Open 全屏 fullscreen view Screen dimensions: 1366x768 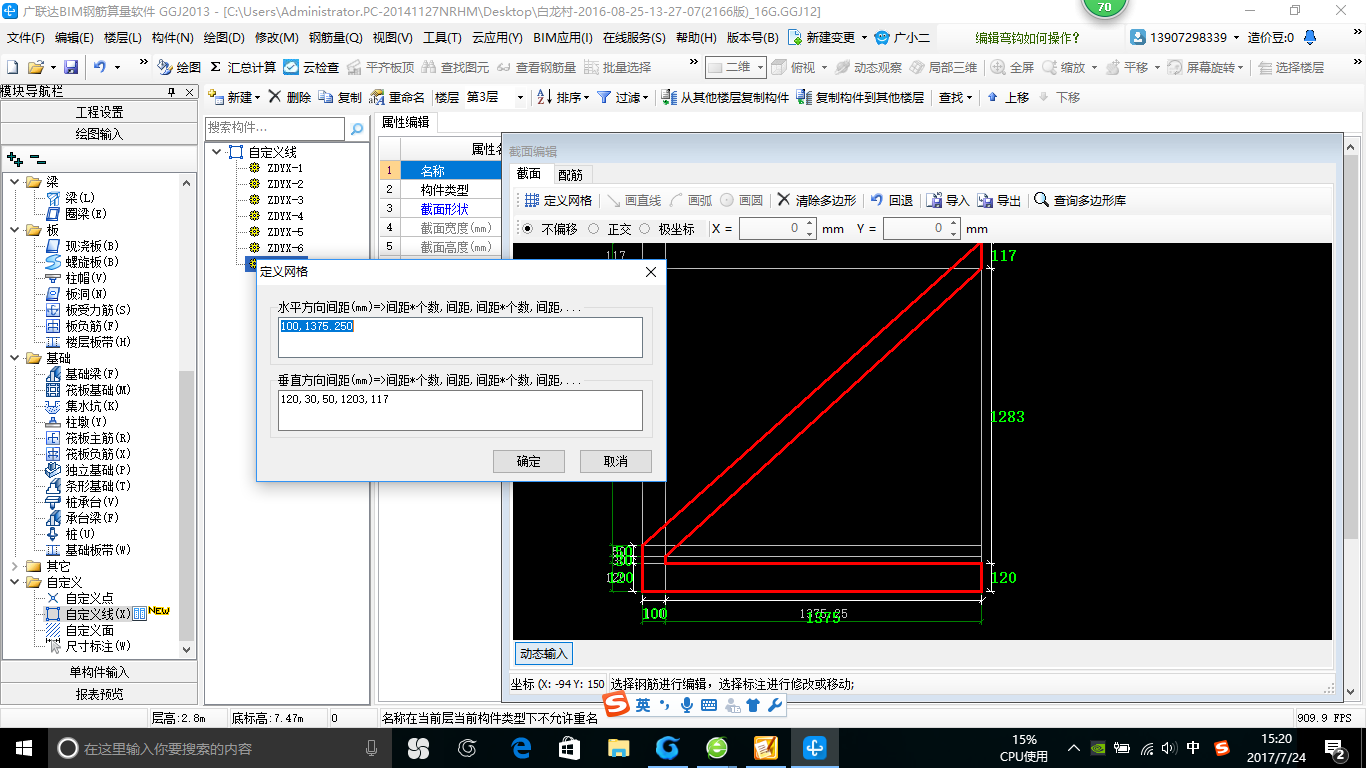pos(1012,67)
